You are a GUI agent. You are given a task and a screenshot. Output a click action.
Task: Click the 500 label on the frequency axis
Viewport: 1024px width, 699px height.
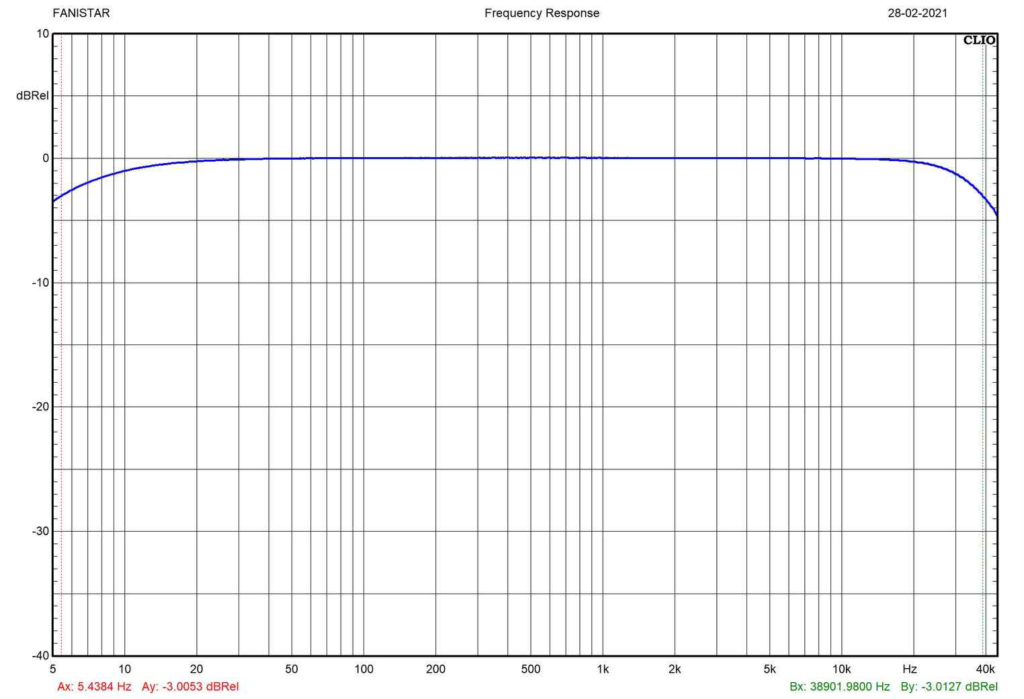pos(530,669)
